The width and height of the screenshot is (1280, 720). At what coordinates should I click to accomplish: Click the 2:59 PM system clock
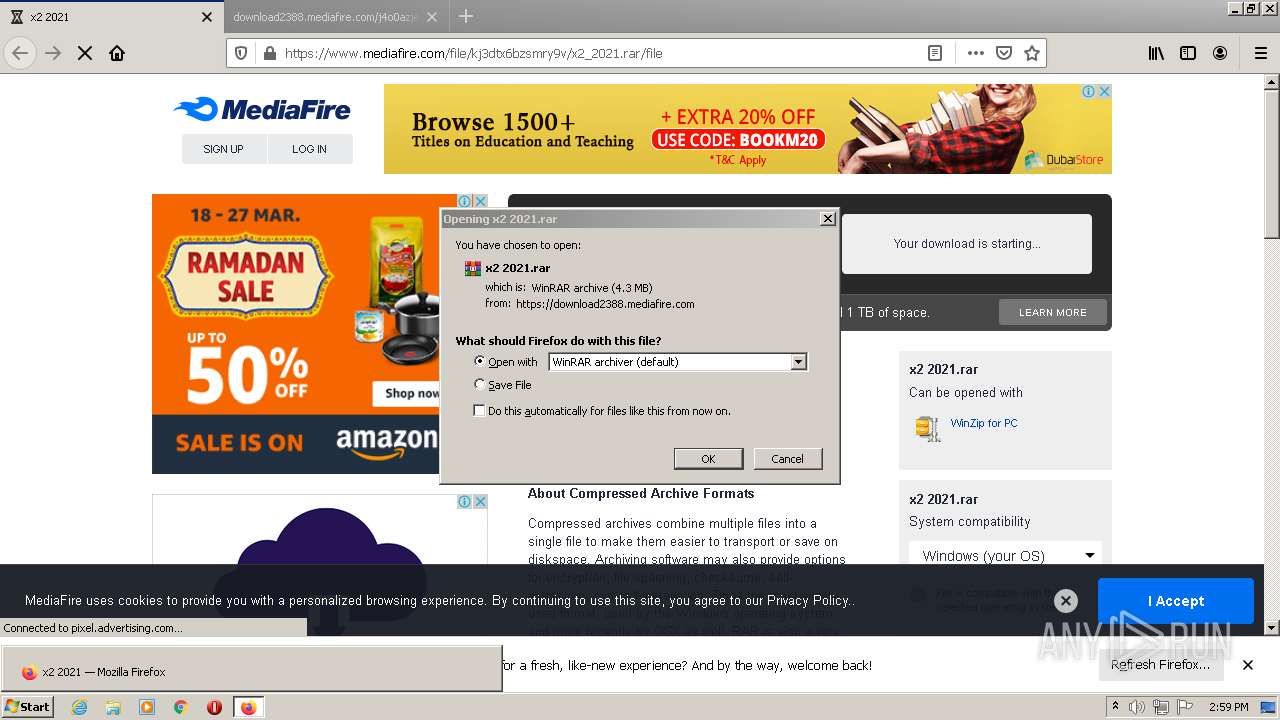1228,707
